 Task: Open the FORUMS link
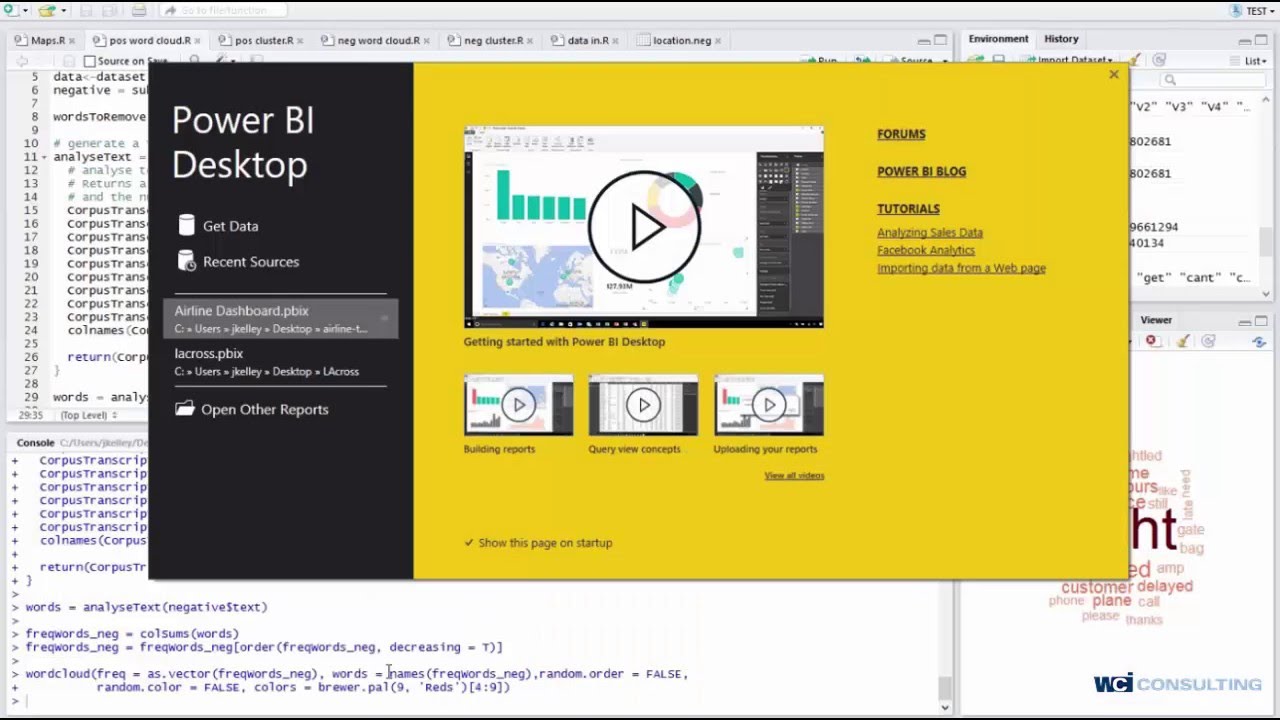pos(901,134)
